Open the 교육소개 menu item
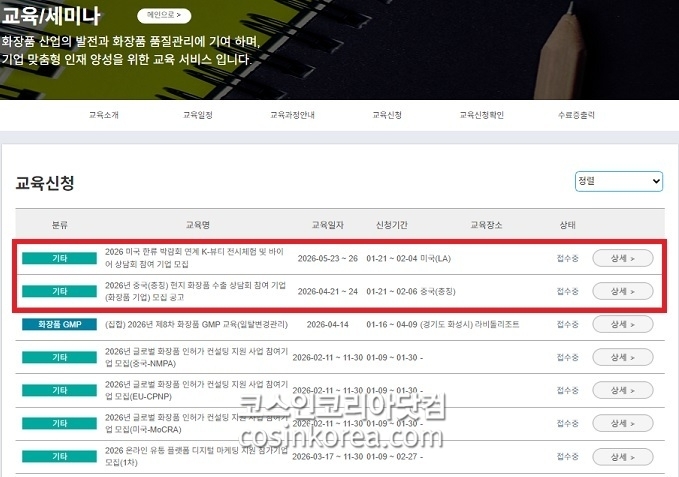The image size is (679, 477). pos(104,115)
